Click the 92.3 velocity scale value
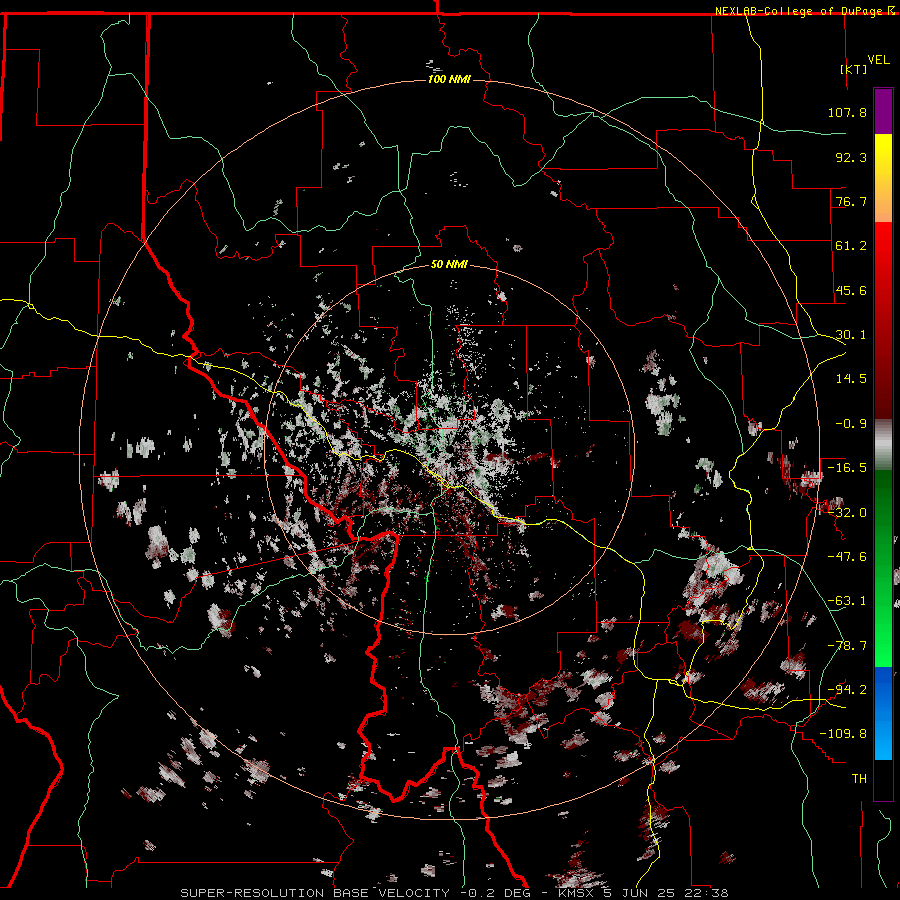 tap(851, 157)
